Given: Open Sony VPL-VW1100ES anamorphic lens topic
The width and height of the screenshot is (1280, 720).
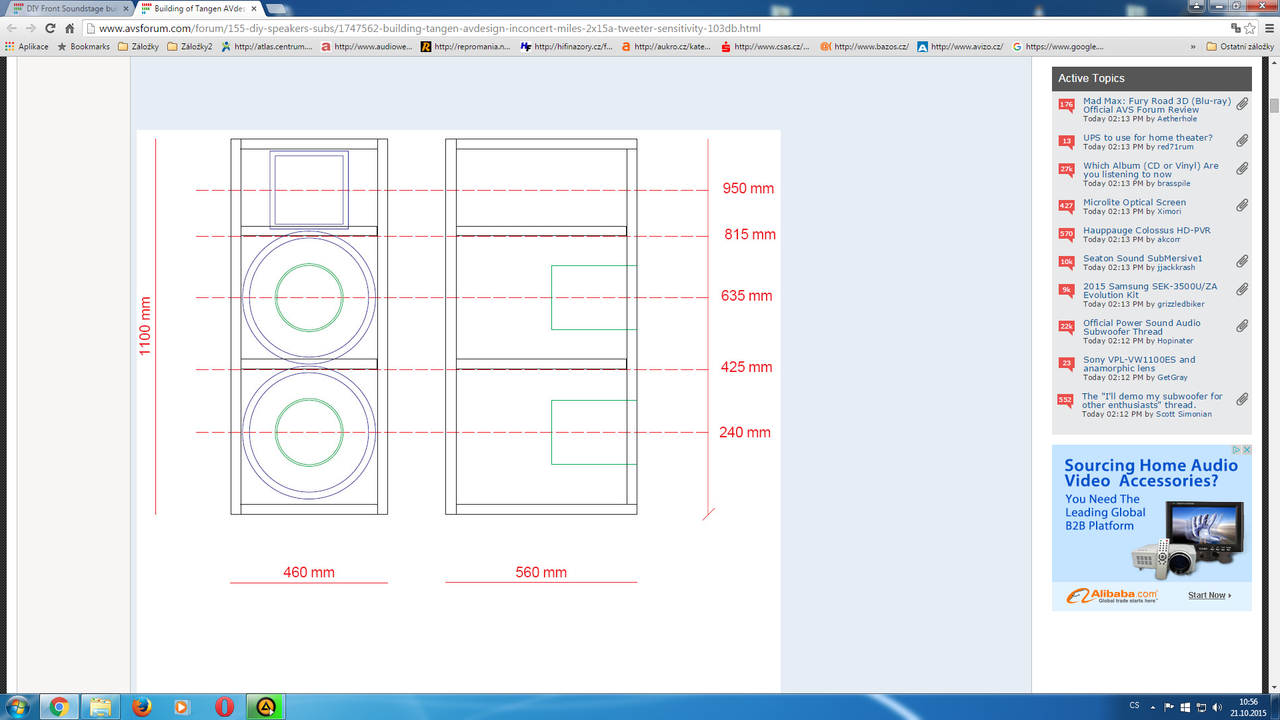Looking at the screenshot, I should pos(1139,364).
